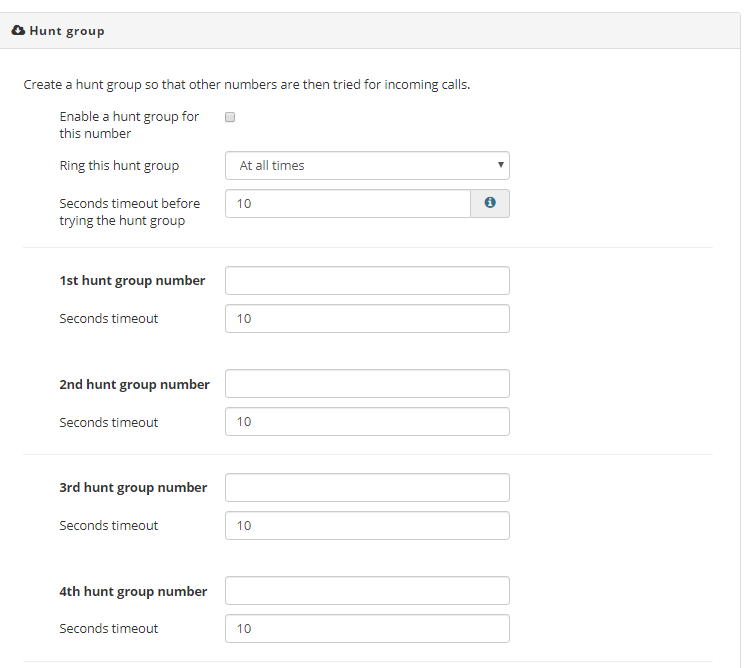746x668 pixels.
Task: Click the '4th hunt group number' label
Action: tap(133, 591)
